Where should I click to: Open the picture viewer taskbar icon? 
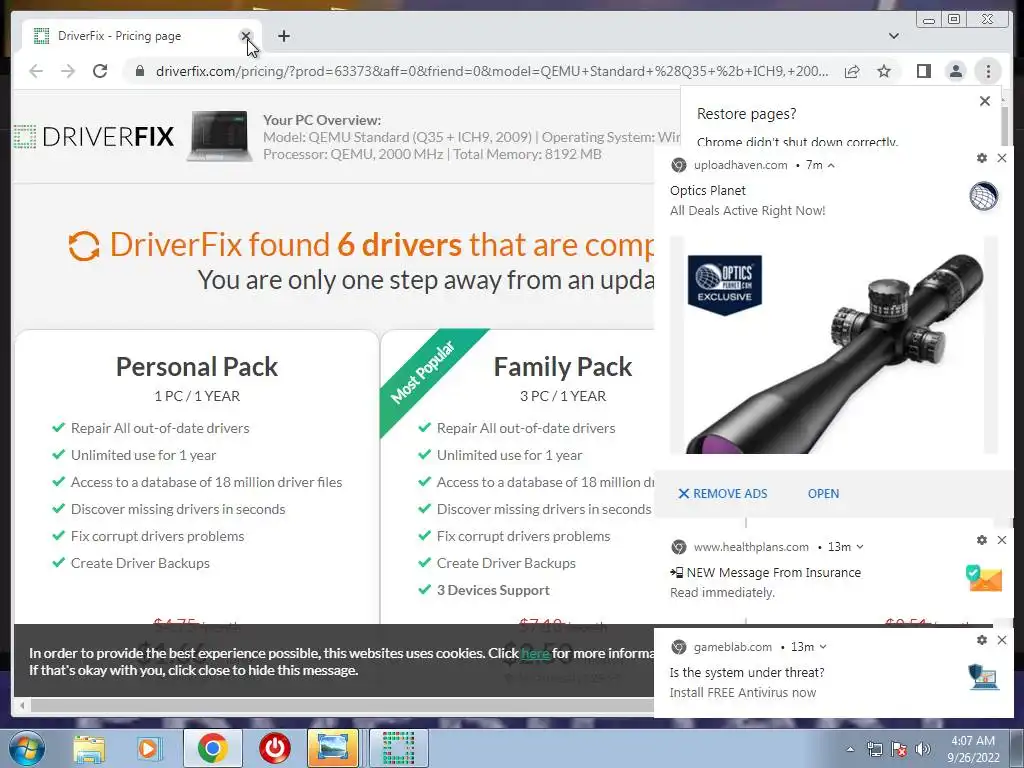tap(332, 748)
